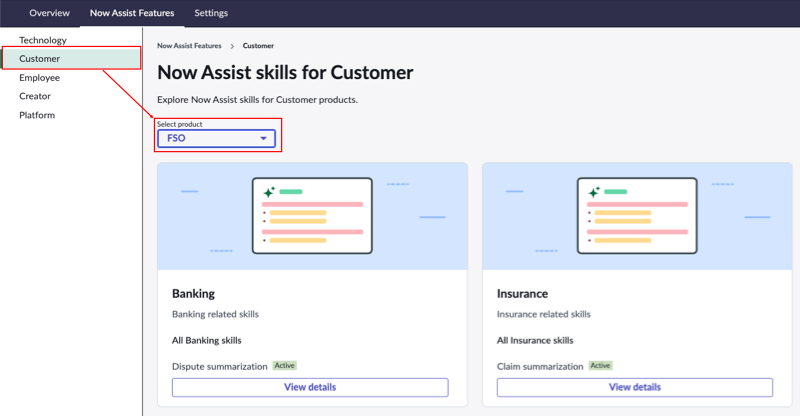This screenshot has width=800, height=416.
Task: Select Employee in the sidebar
Action: point(39,78)
